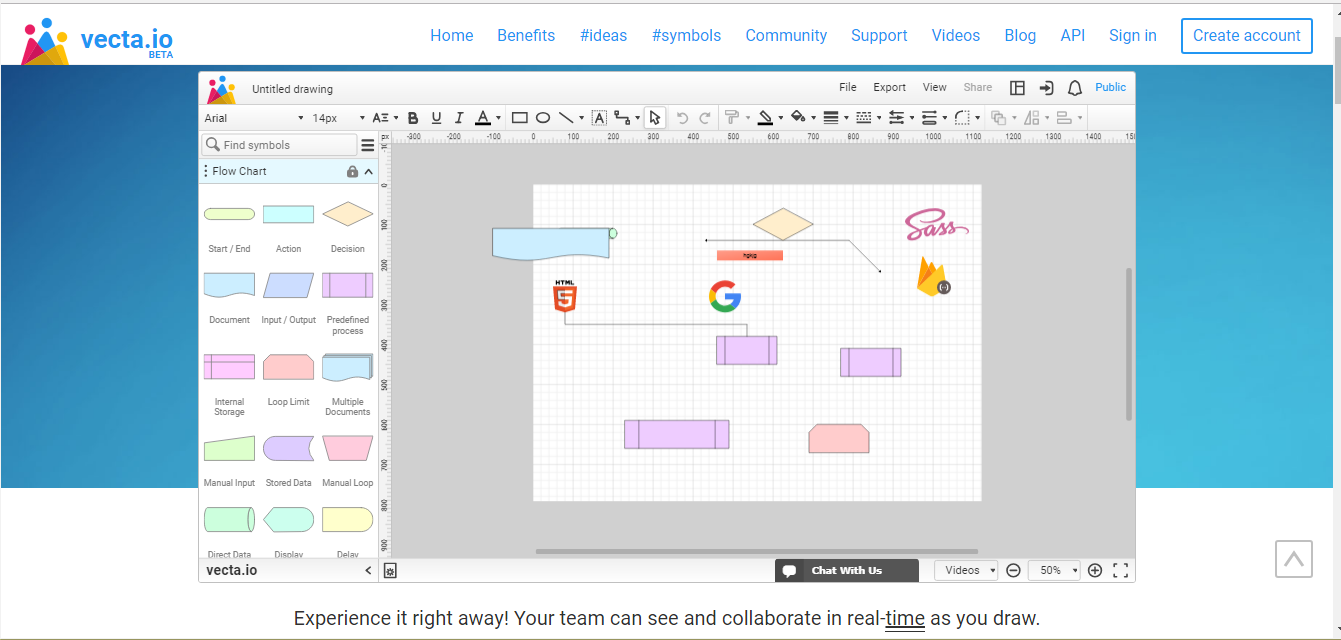Click the zoom in plus button
Screen dimensions: 1341x640
pyautogui.click(x=1095, y=571)
